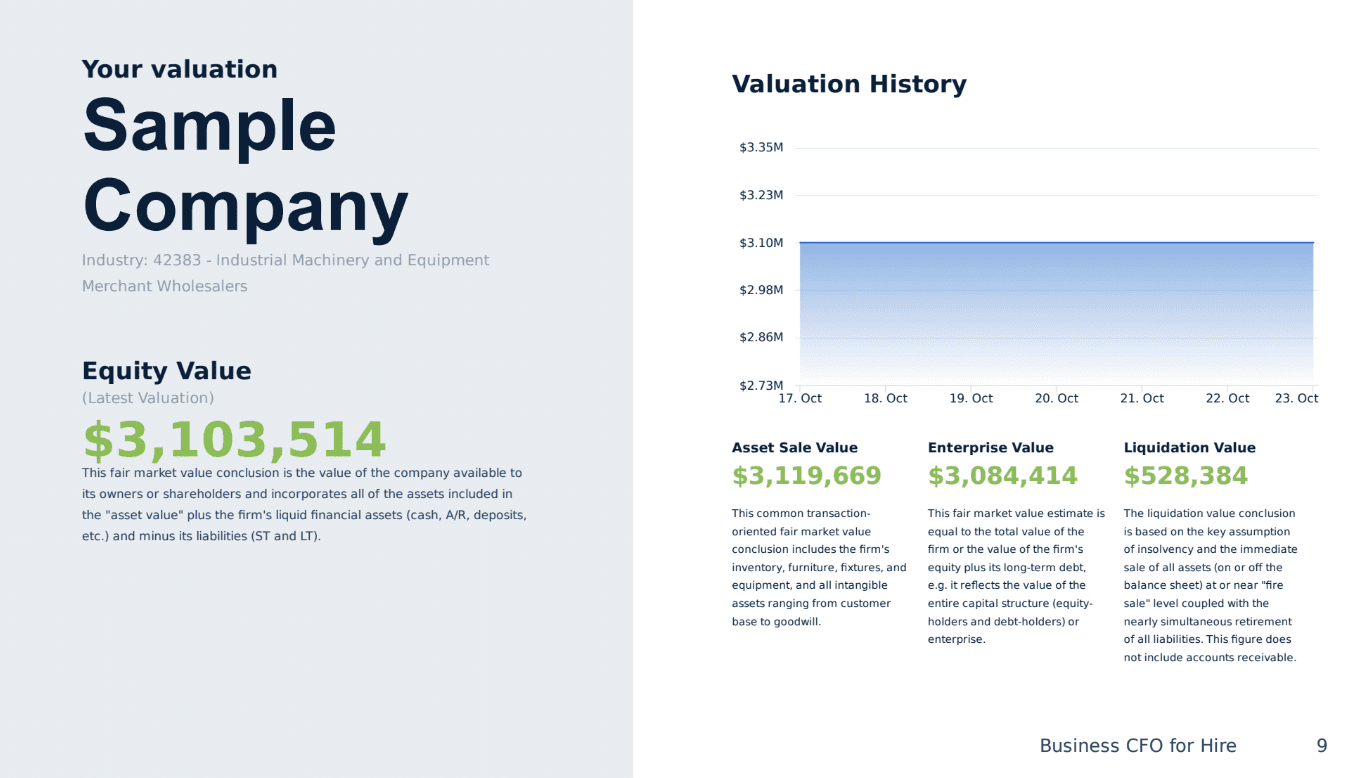
Task: Click the industry description text
Action: click(285, 273)
